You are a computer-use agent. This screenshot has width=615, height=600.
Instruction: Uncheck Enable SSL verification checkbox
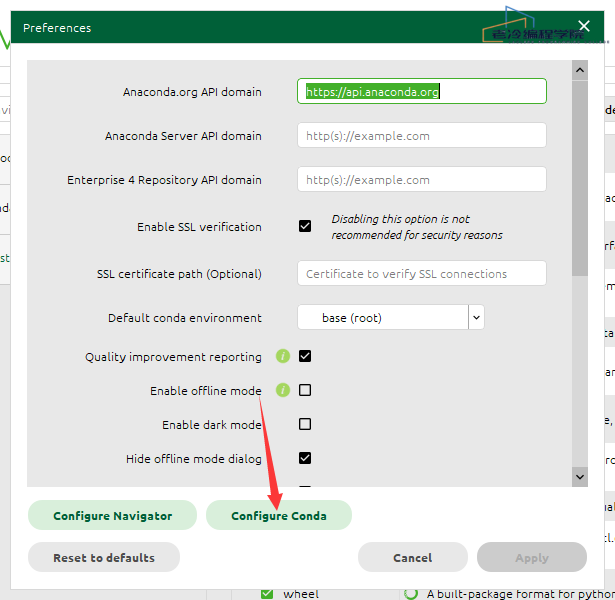305,226
